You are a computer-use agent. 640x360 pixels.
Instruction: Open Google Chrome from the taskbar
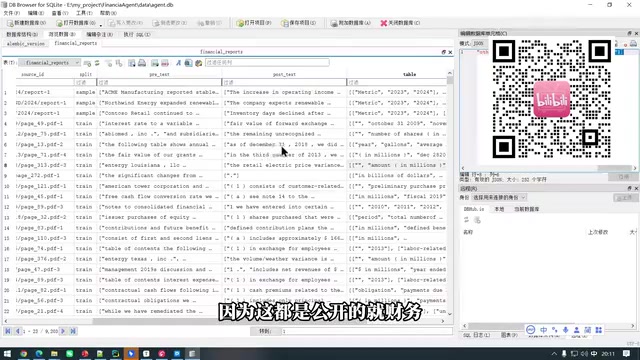[23, 354]
